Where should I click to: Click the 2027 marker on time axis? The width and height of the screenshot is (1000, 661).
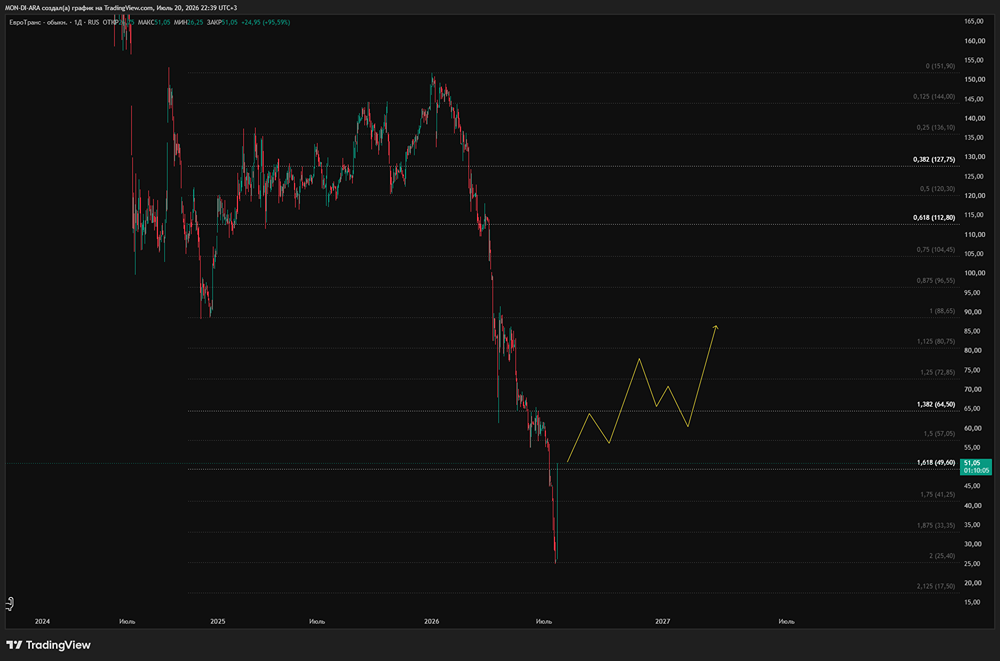[x=663, y=621]
